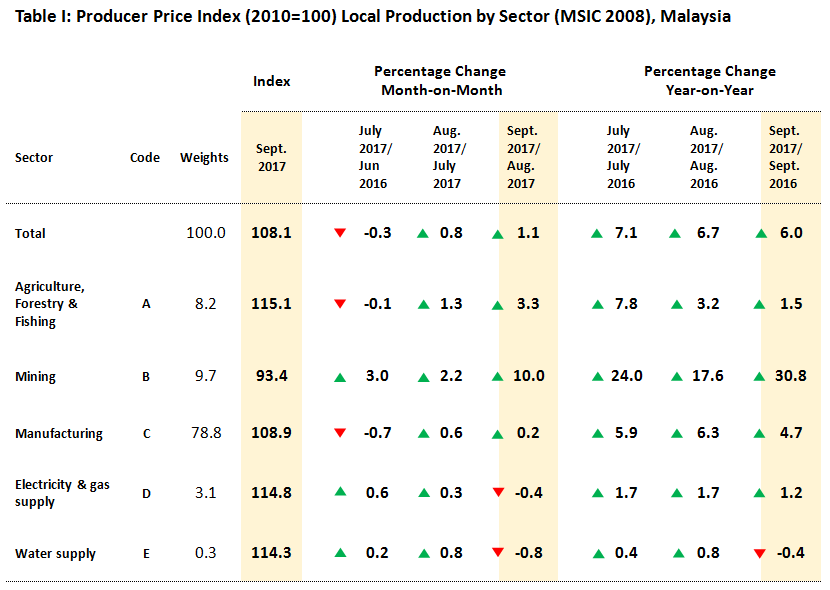830x590 pixels.
Task: Click the Weights column heading
Action: (x=204, y=157)
